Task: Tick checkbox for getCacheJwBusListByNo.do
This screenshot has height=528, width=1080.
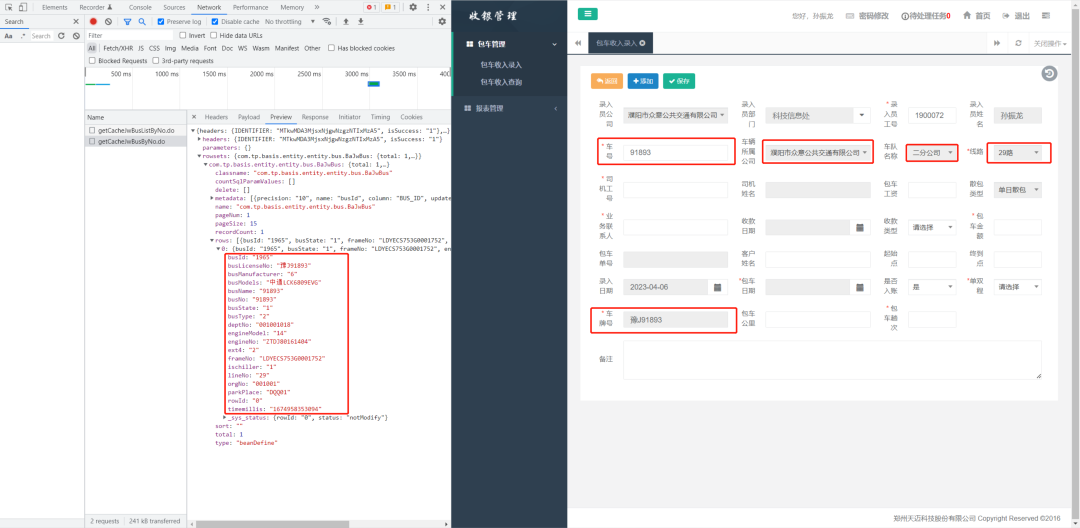Action: 92,129
